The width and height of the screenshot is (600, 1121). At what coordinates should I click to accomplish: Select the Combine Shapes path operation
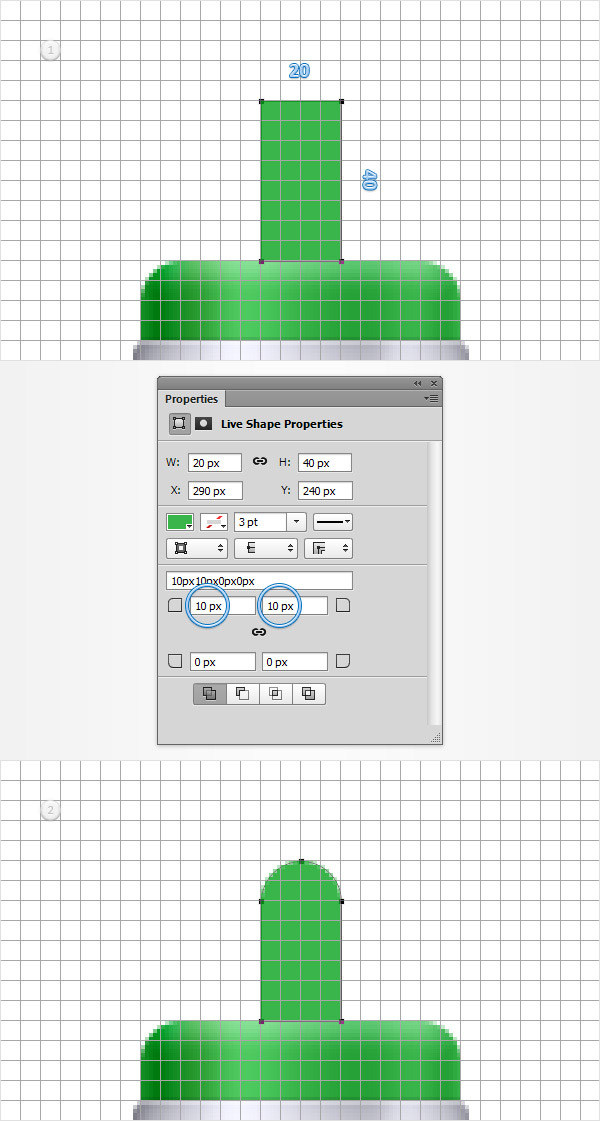[x=209, y=693]
